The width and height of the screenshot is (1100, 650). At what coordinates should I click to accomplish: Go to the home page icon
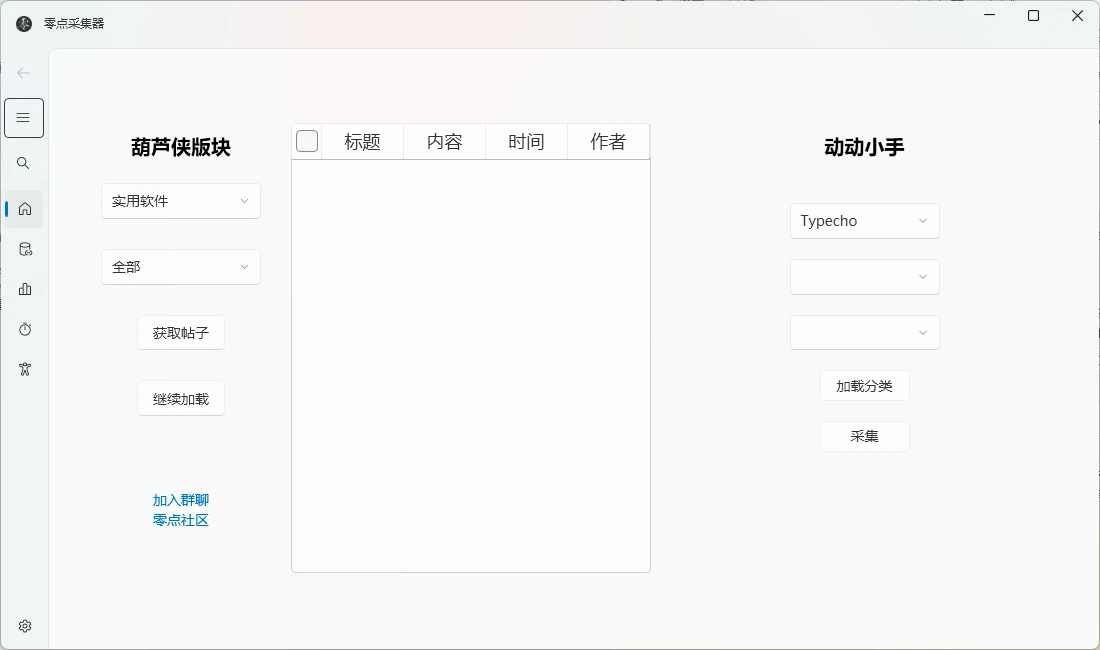[x=25, y=209]
